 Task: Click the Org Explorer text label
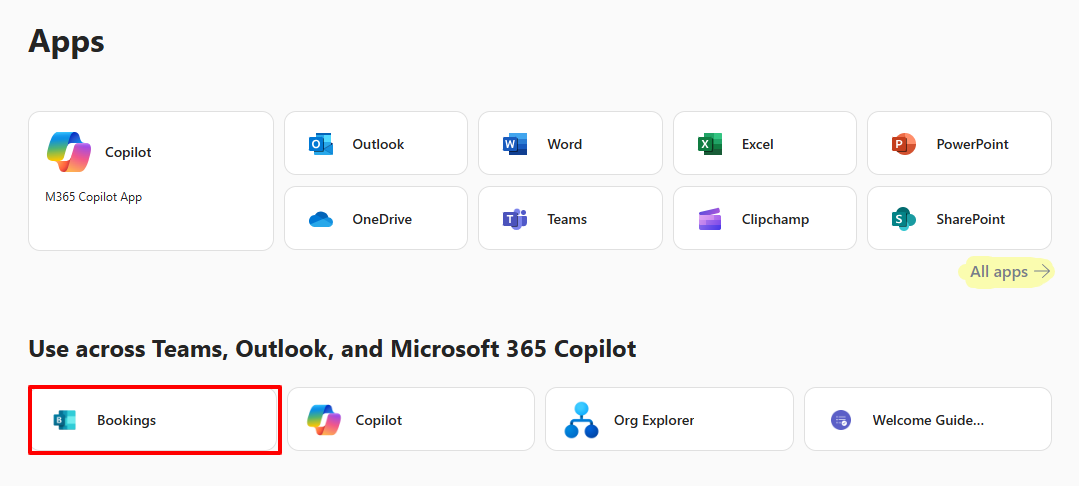coord(654,420)
